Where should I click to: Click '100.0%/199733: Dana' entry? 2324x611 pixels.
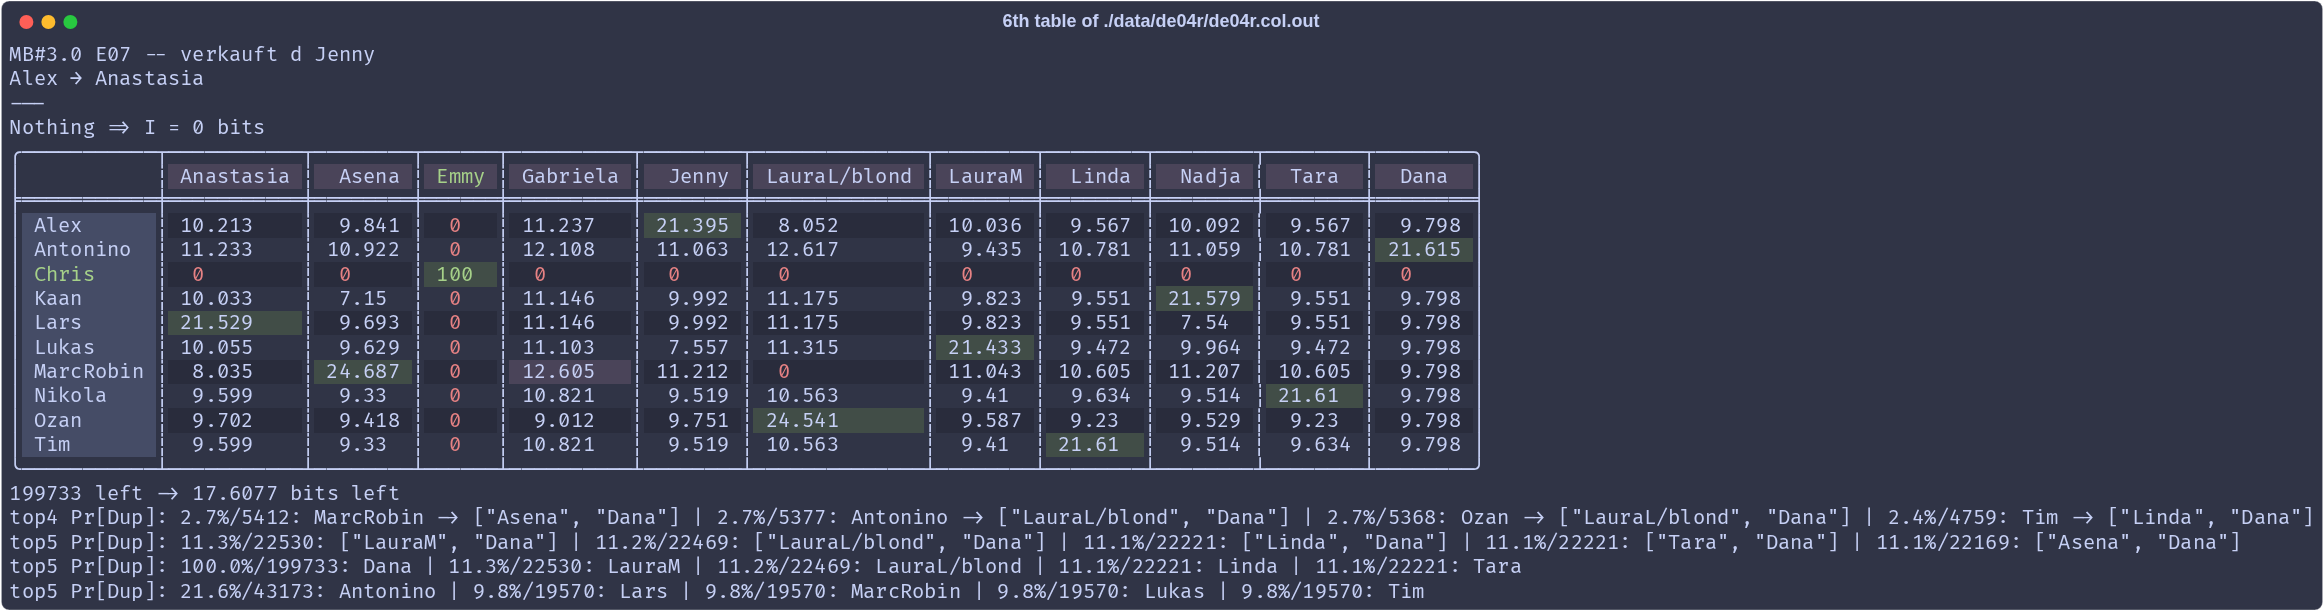296,567
